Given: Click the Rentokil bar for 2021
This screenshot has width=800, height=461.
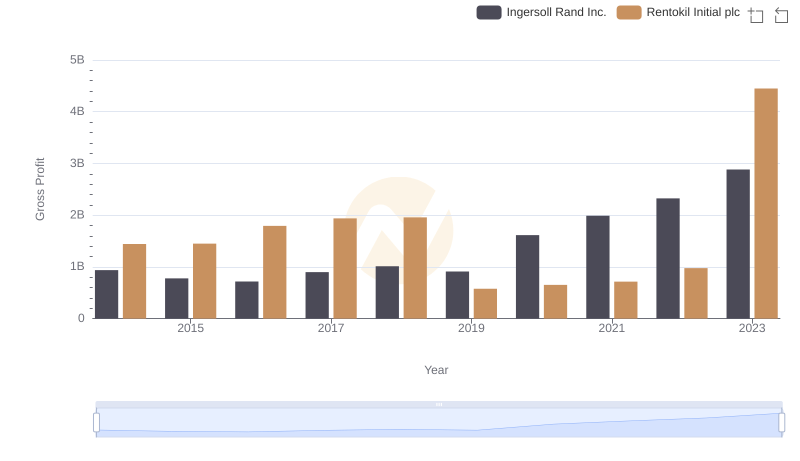Looking at the screenshot, I should pos(626,300).
